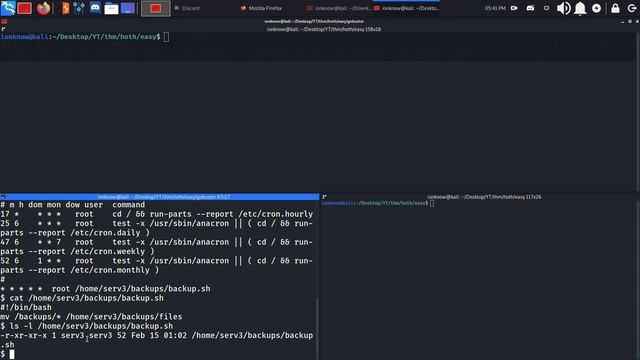Image resolution: width=640 pixels, height=360 pixels.
Task: Click the 05:41 PM clock
Action: coord(495,8)
